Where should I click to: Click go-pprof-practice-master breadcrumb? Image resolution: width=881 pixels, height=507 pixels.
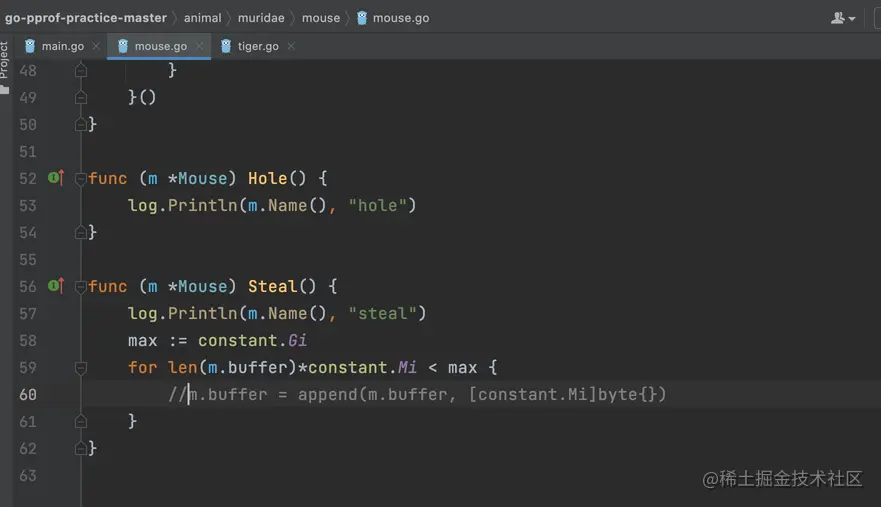tap(86, 18)
